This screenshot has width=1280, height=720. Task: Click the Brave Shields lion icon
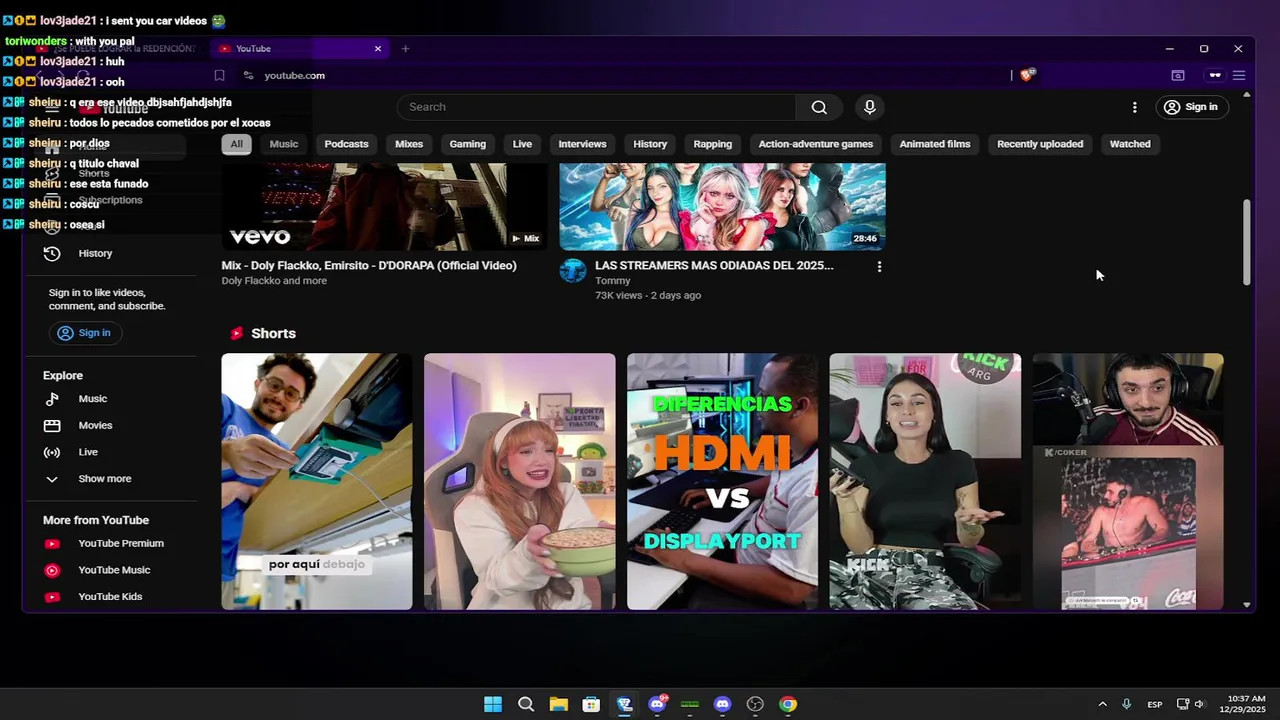pos(1028,75)
